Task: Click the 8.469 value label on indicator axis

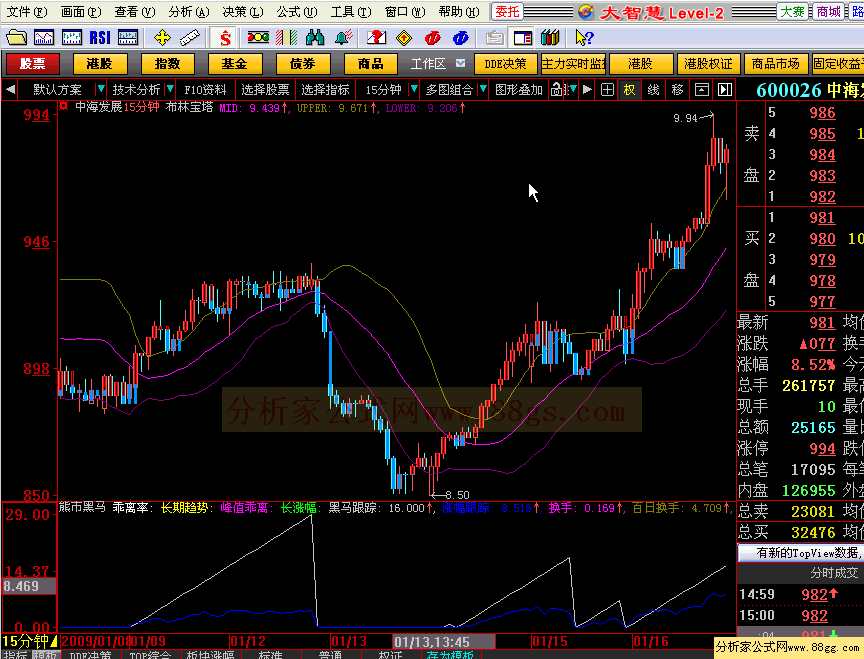Action: click(x=29, y=586)
